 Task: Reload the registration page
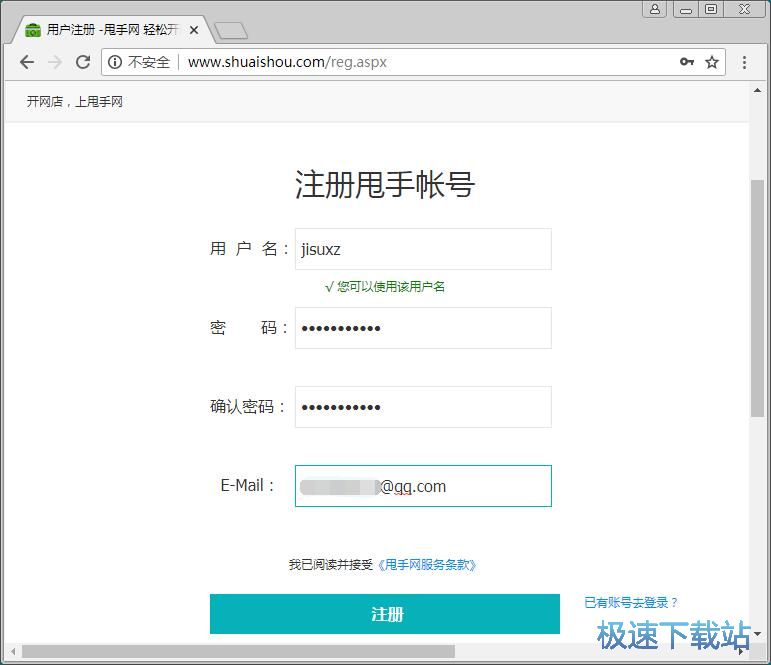[x=83, y=62]
